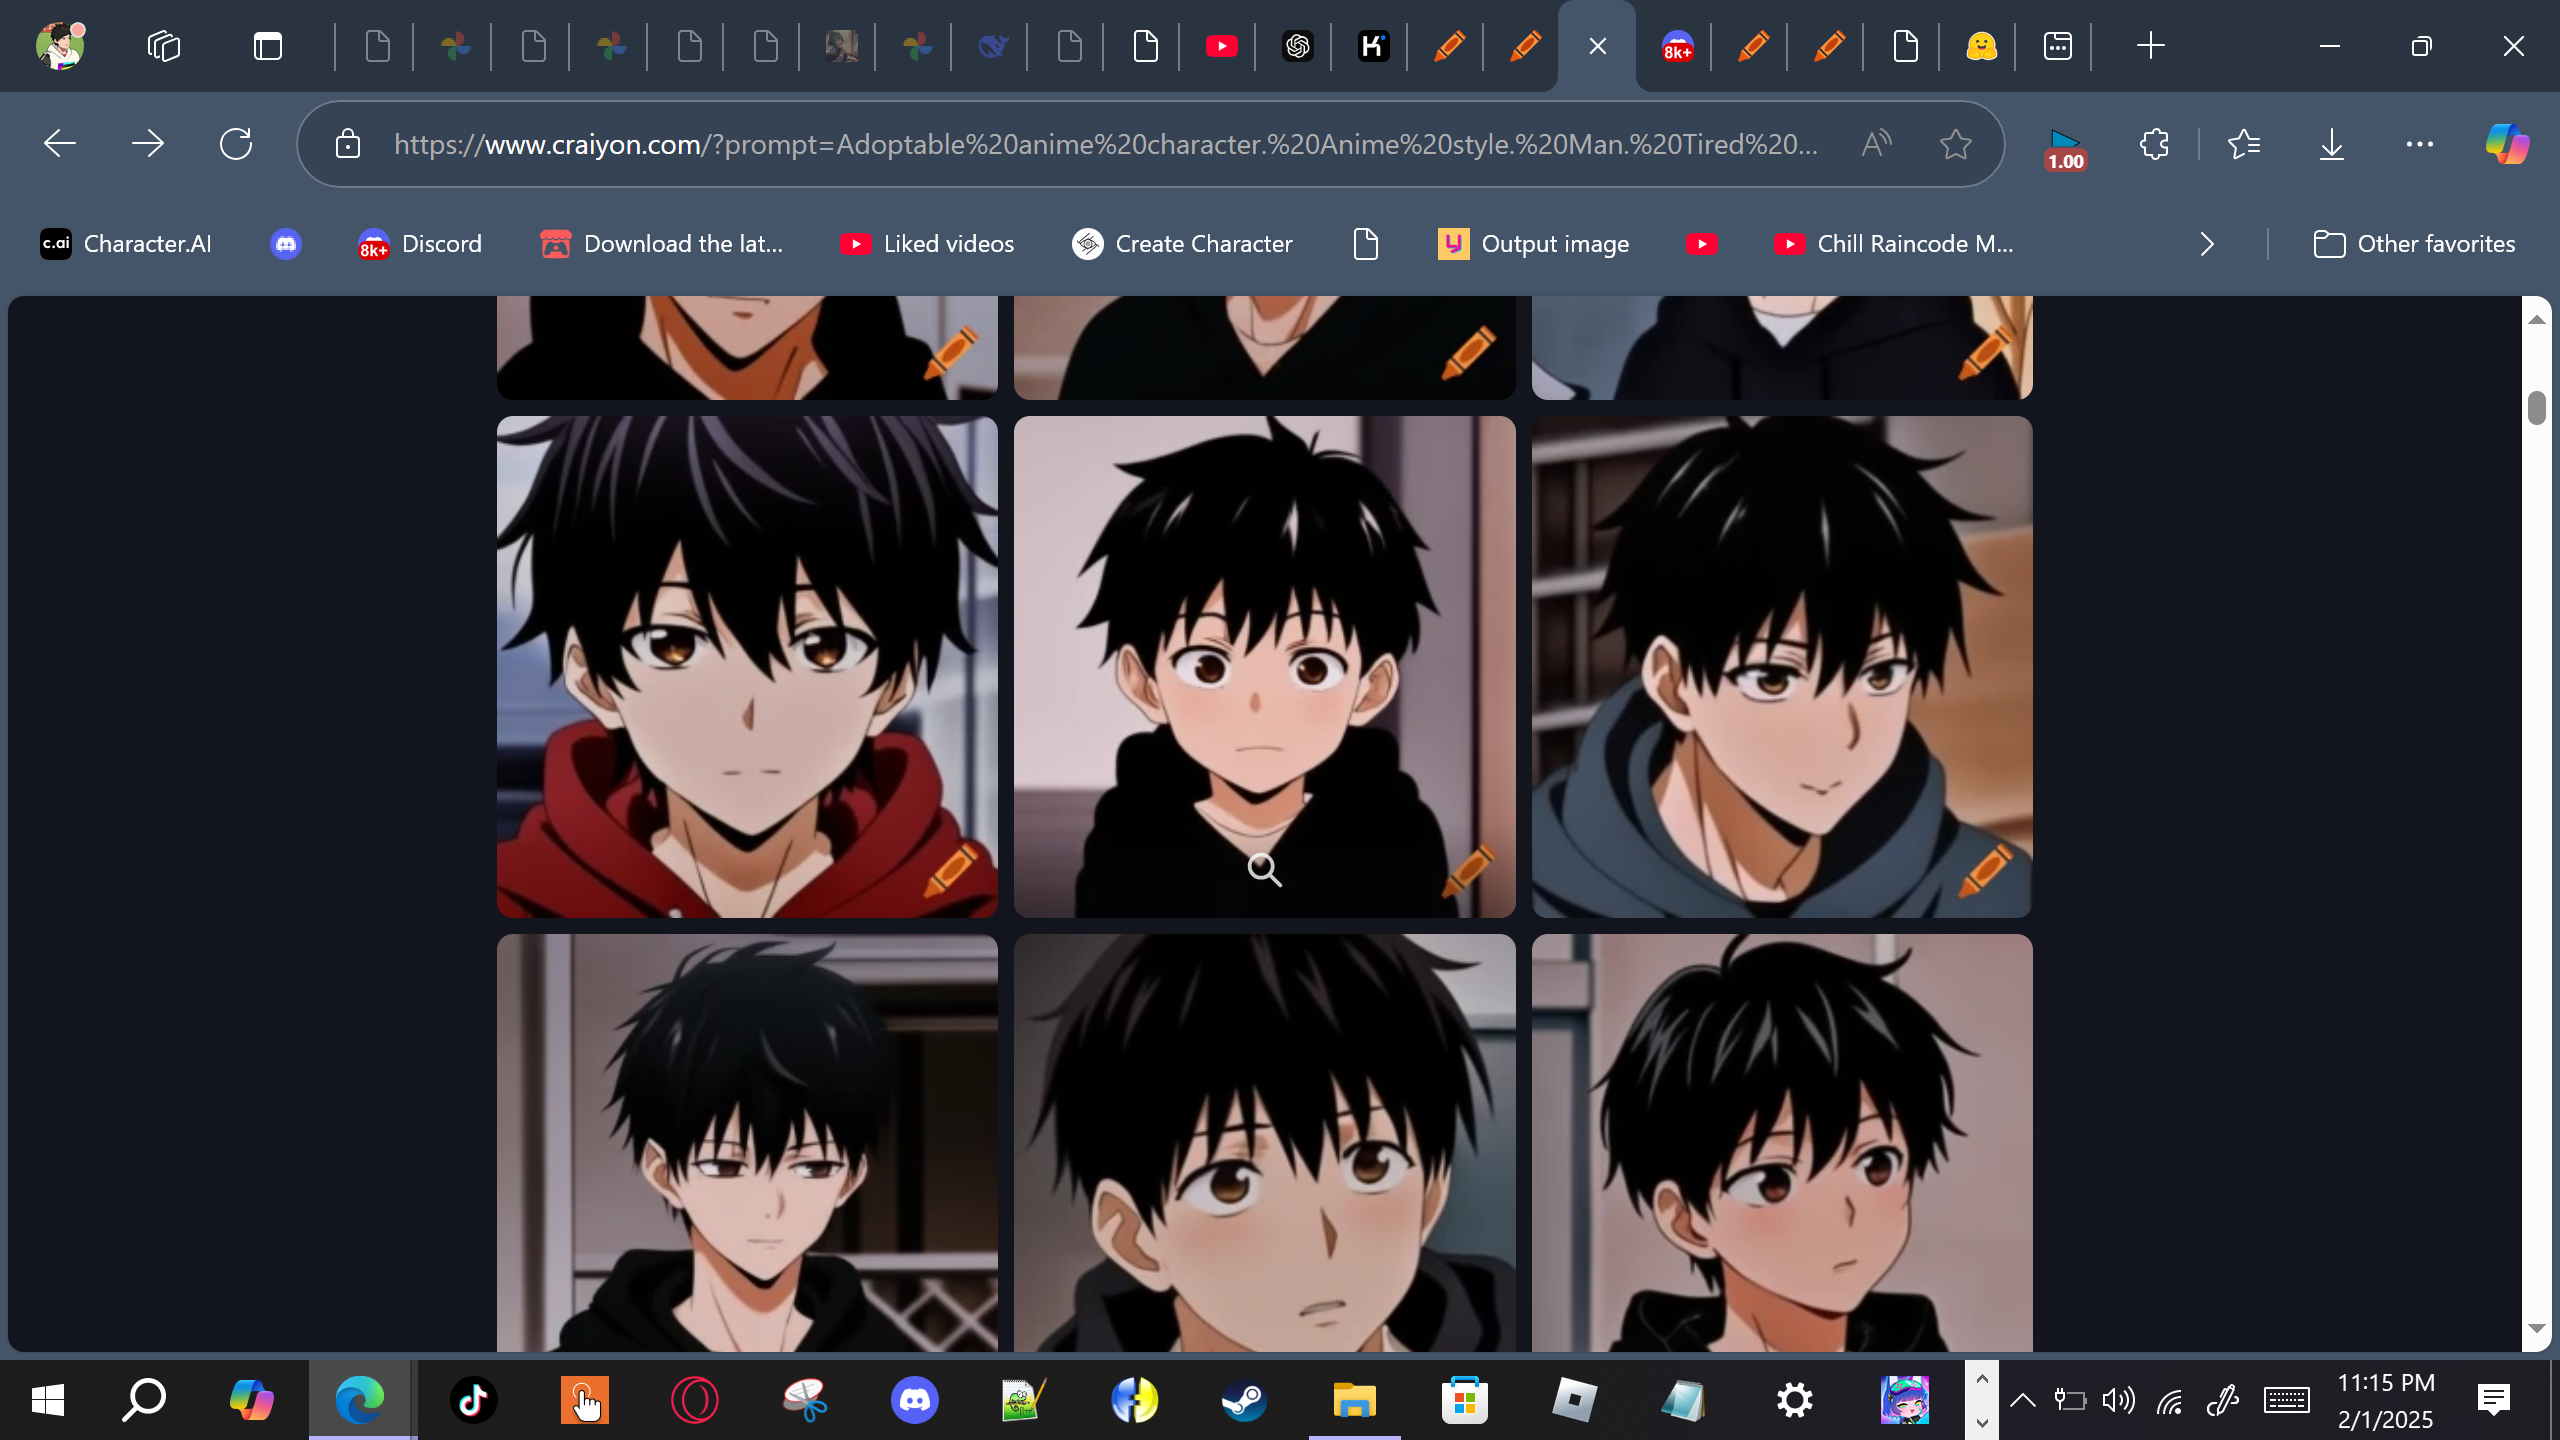This screenshot has height=1440, width=2560.
Task: Refresh the Craiyon page
Action: tap(236, 144)
